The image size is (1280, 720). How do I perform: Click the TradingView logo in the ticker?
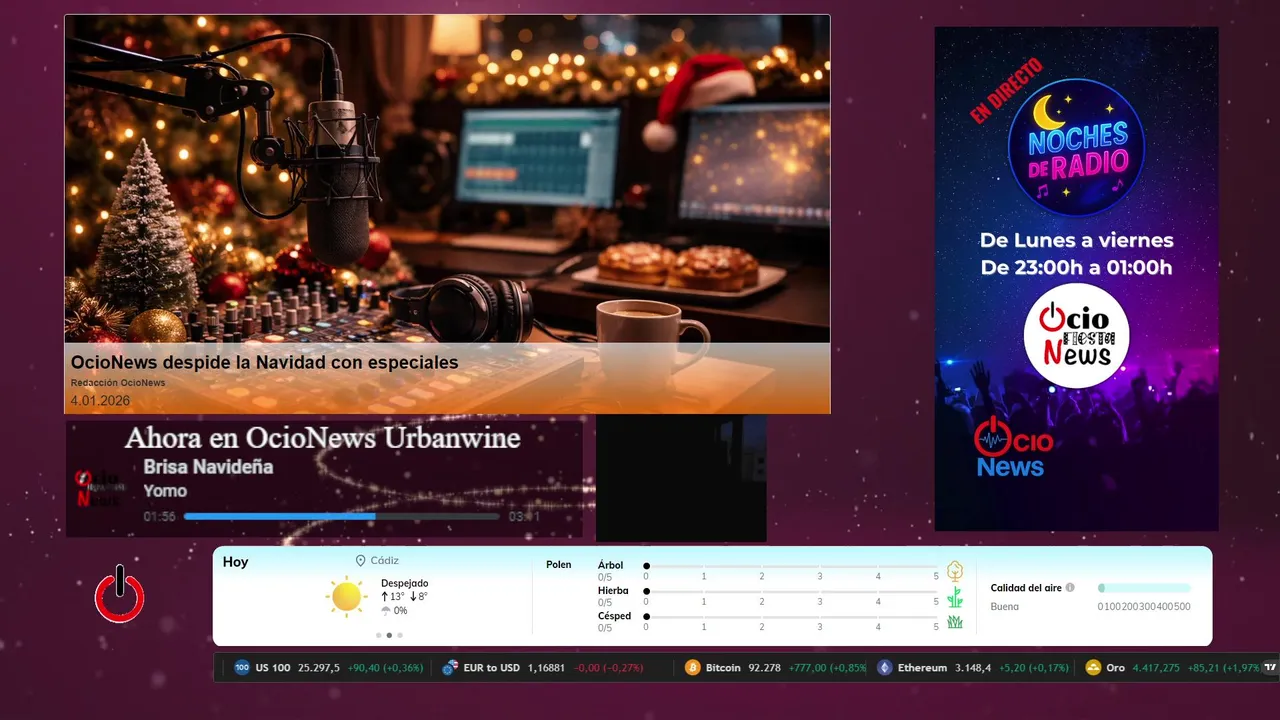1270,667
